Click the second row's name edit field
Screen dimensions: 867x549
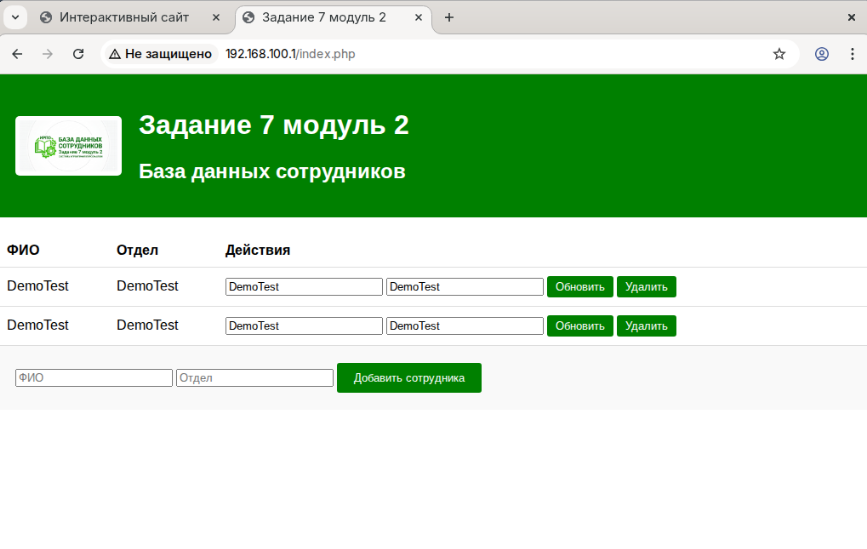(x=304, y=326)
